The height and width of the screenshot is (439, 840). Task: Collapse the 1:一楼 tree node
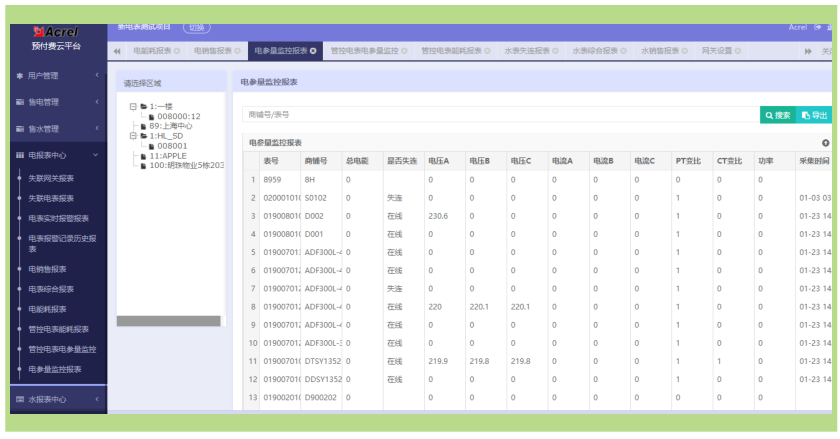tap(133, 107)
